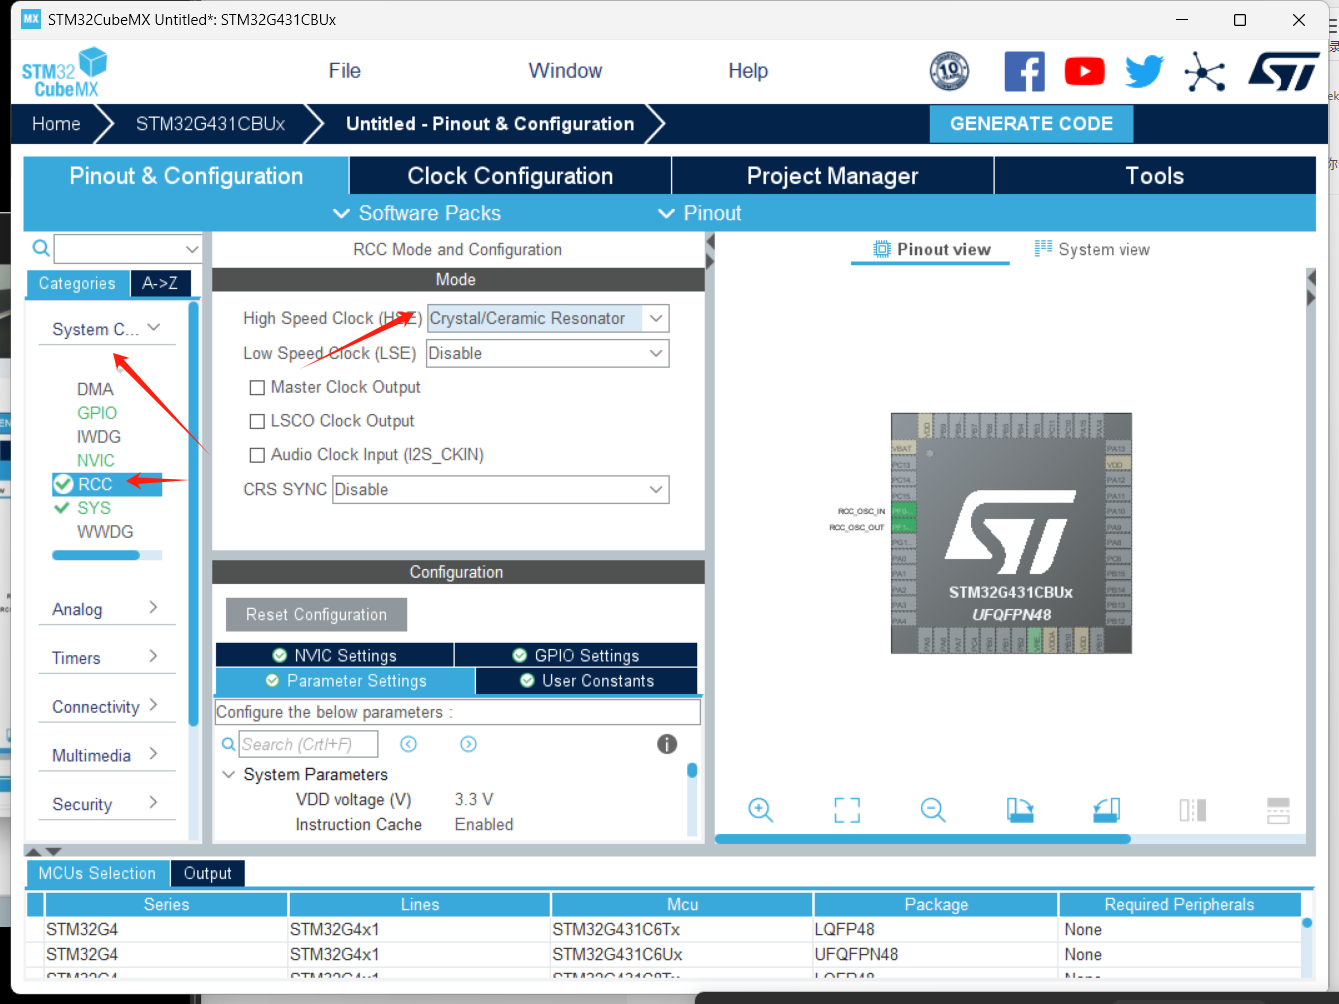The height and width of the screenshot is (1004, 1339).
Task: Click the Pinout view chip icon
Action: coord(881,249)
